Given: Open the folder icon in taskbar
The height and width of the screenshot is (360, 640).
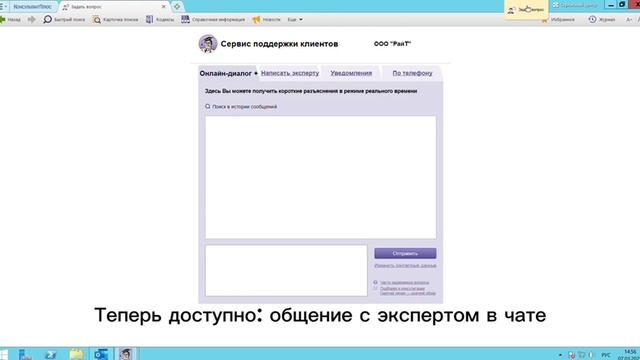Looking at the screenshot, I should [x=76, y=354].
